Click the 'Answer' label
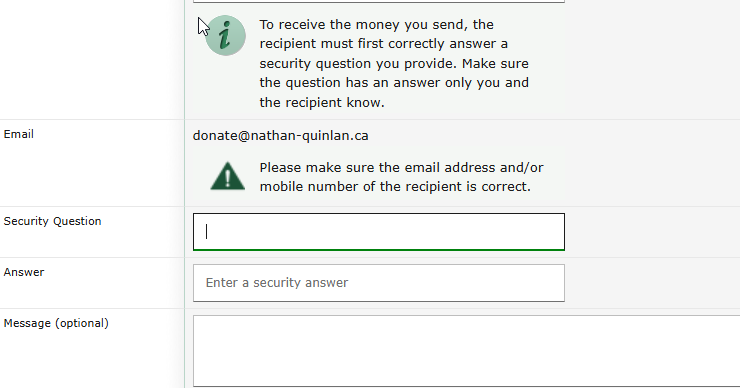The height and width of the screenshot is (388, 740). coord(24,272)
